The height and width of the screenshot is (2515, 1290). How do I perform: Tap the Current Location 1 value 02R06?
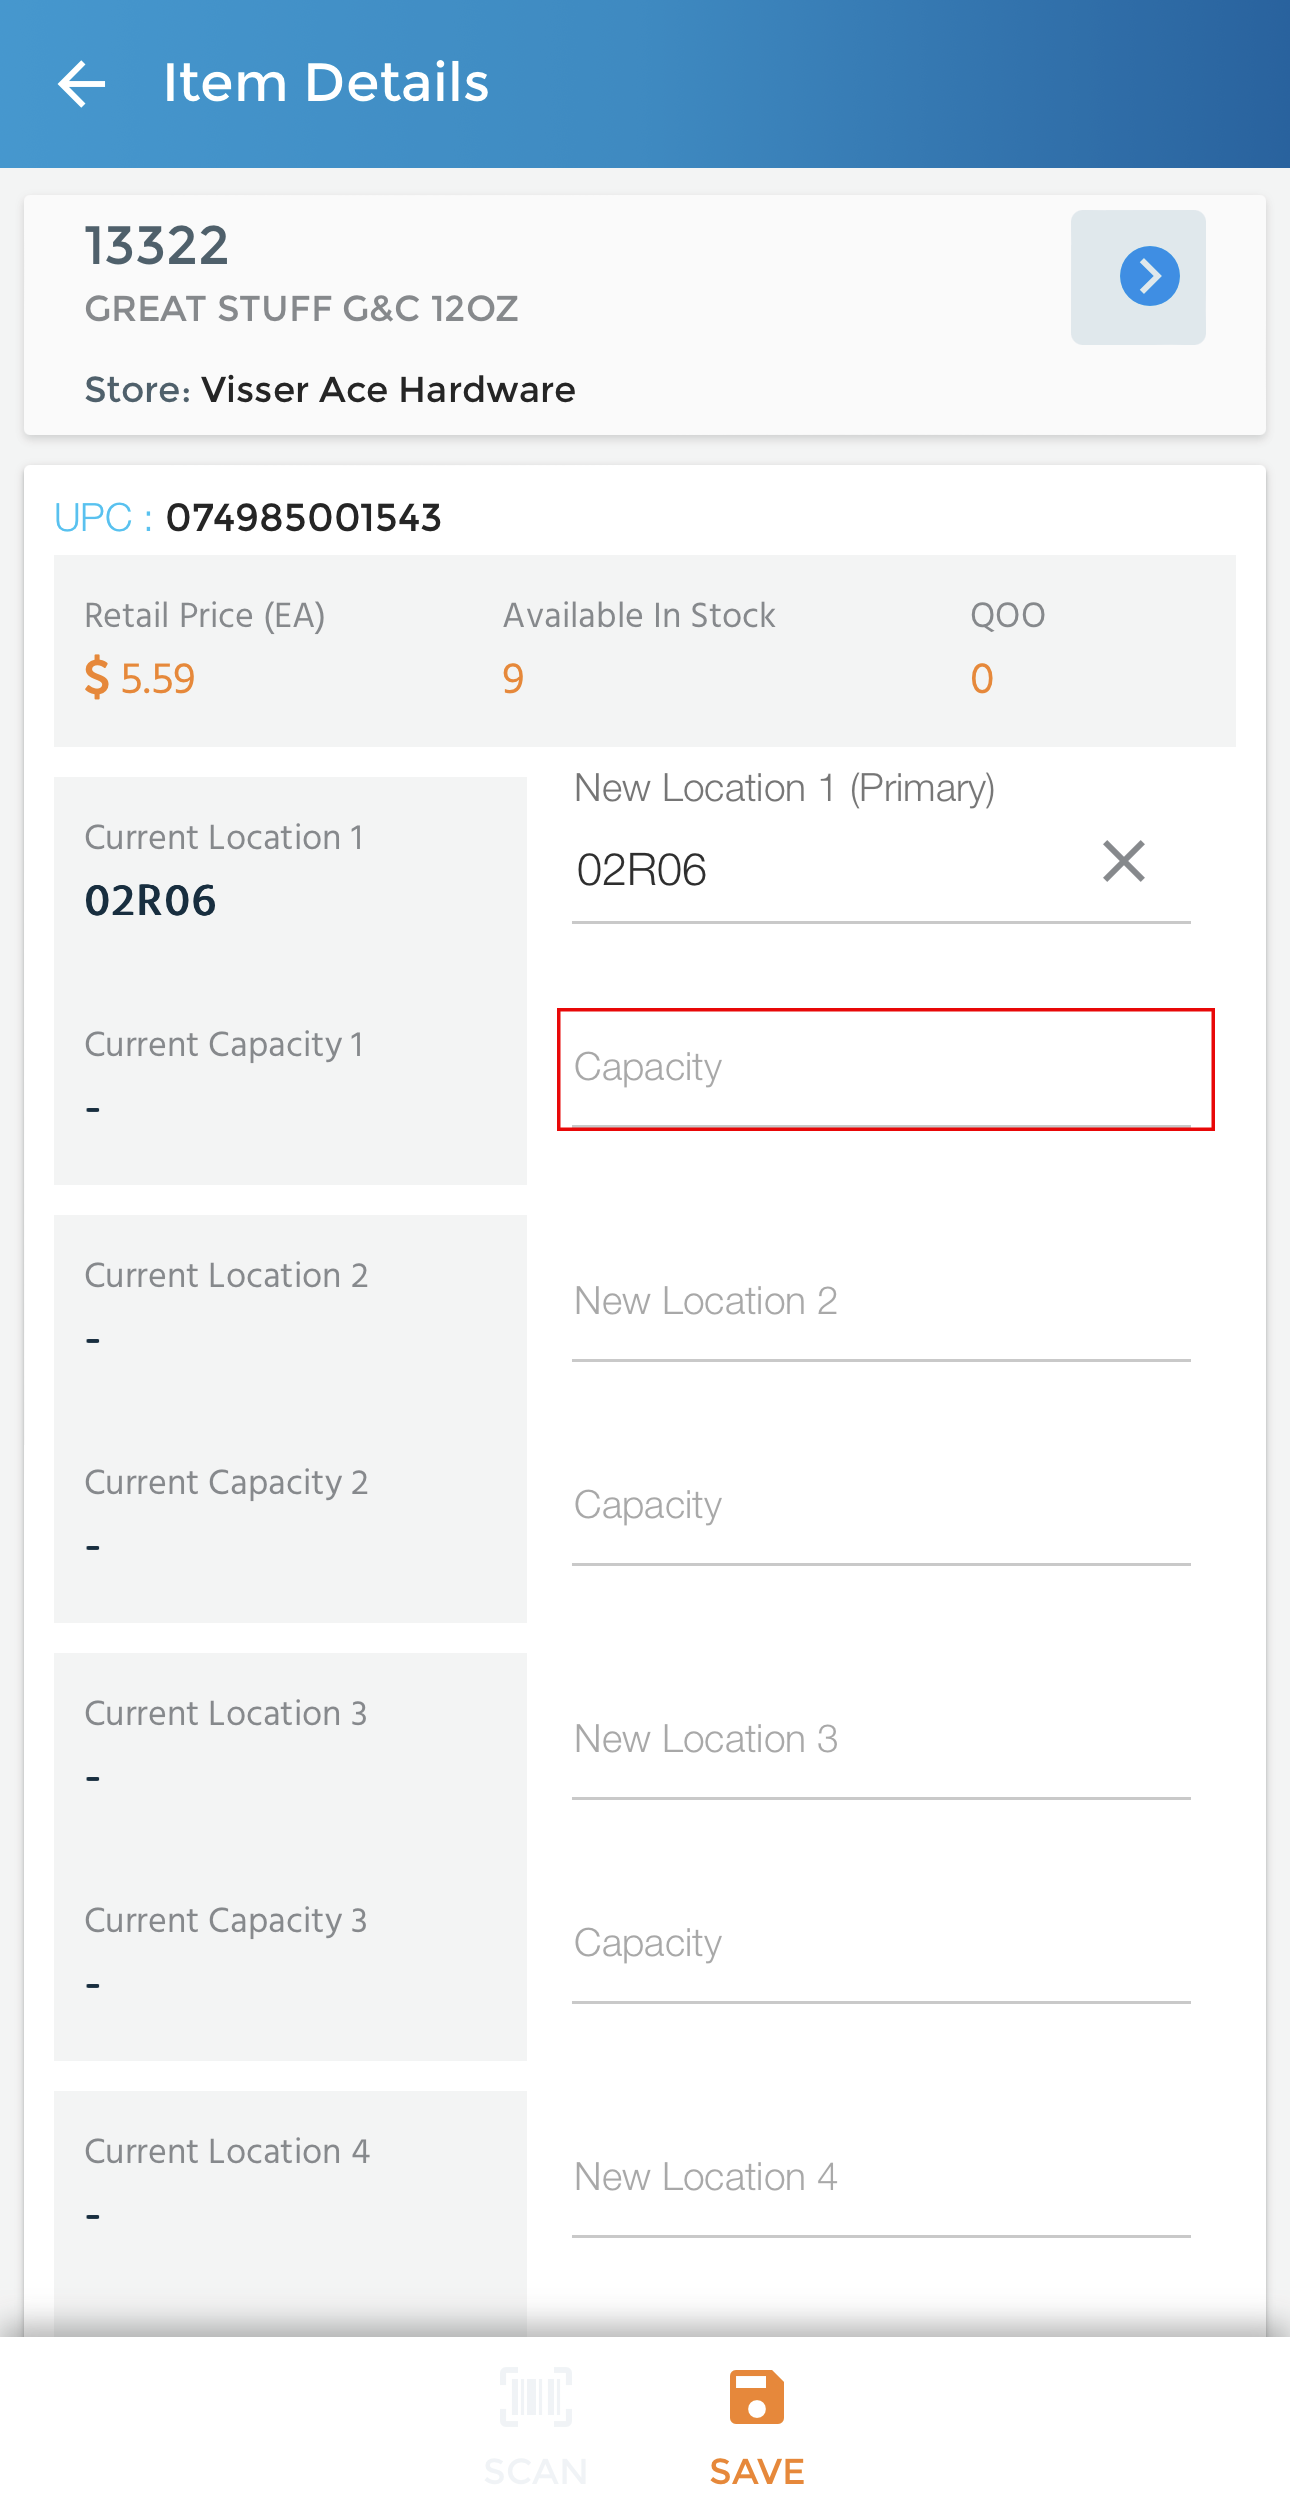coord(150,901)
